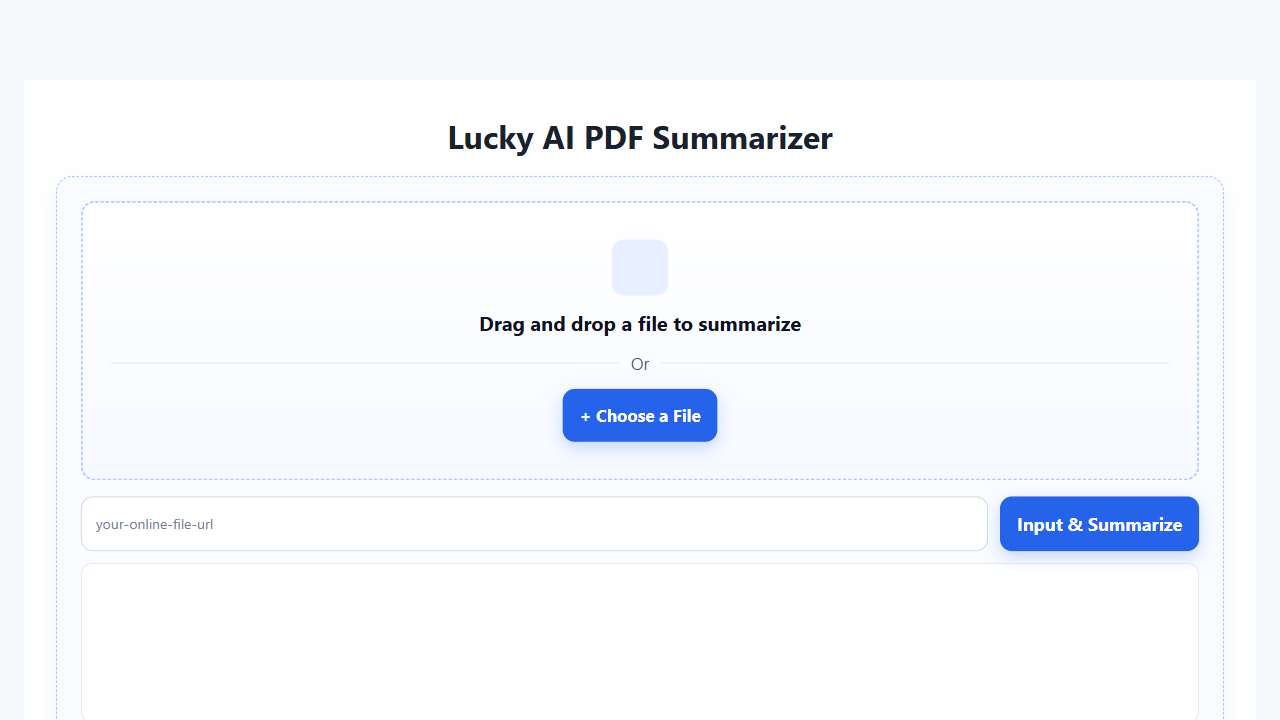1280x720 pixels.
Task: Click the Or divider text
Action: tap(640, 364)
